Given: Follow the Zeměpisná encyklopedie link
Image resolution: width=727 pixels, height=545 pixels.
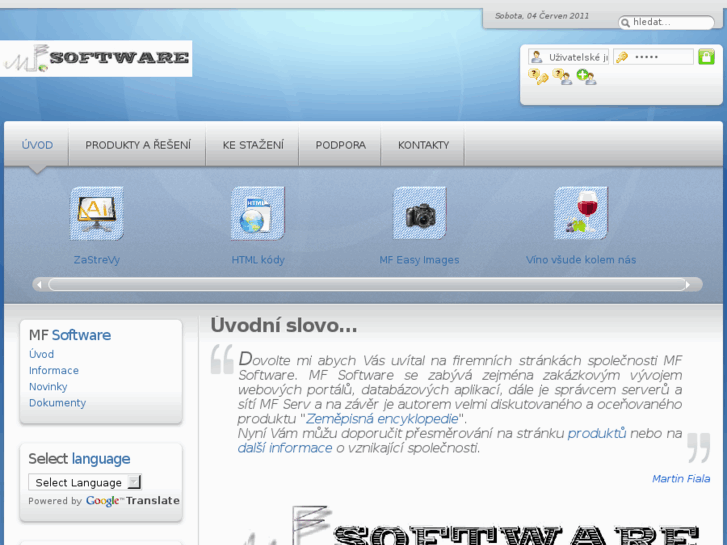Looking at the screenshot, I should tap(382, 419).
